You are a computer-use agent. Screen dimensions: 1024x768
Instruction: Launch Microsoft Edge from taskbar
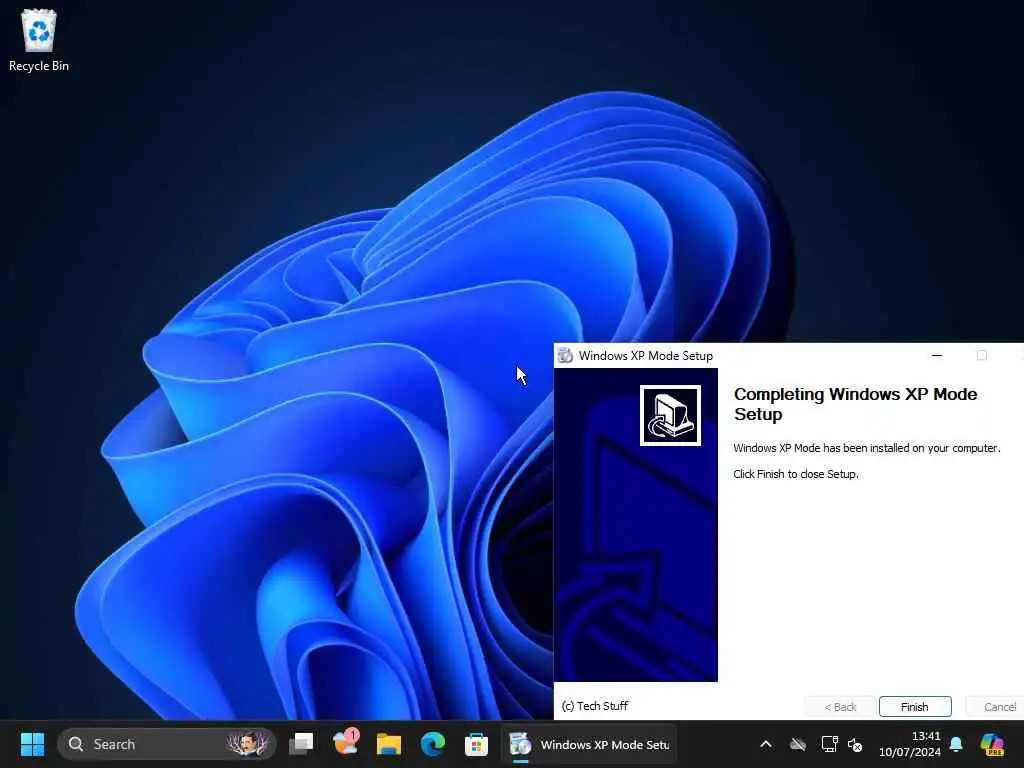432,744
